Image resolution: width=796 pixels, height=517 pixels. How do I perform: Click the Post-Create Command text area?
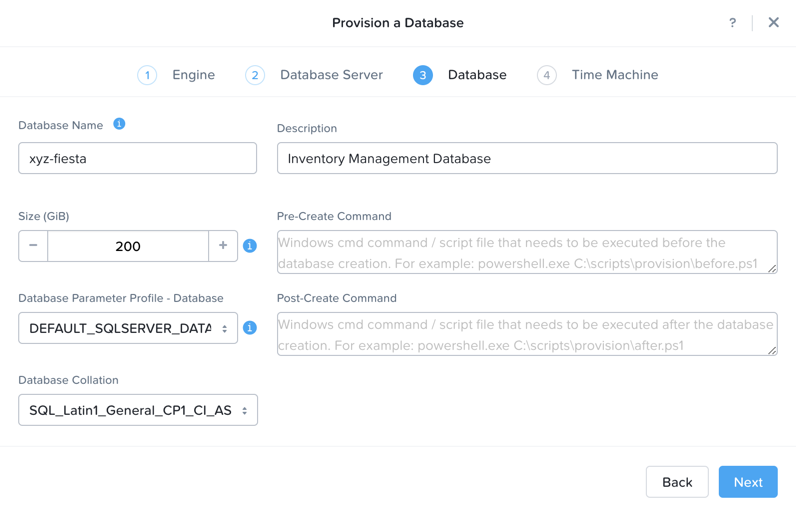(x=527, y=334)
